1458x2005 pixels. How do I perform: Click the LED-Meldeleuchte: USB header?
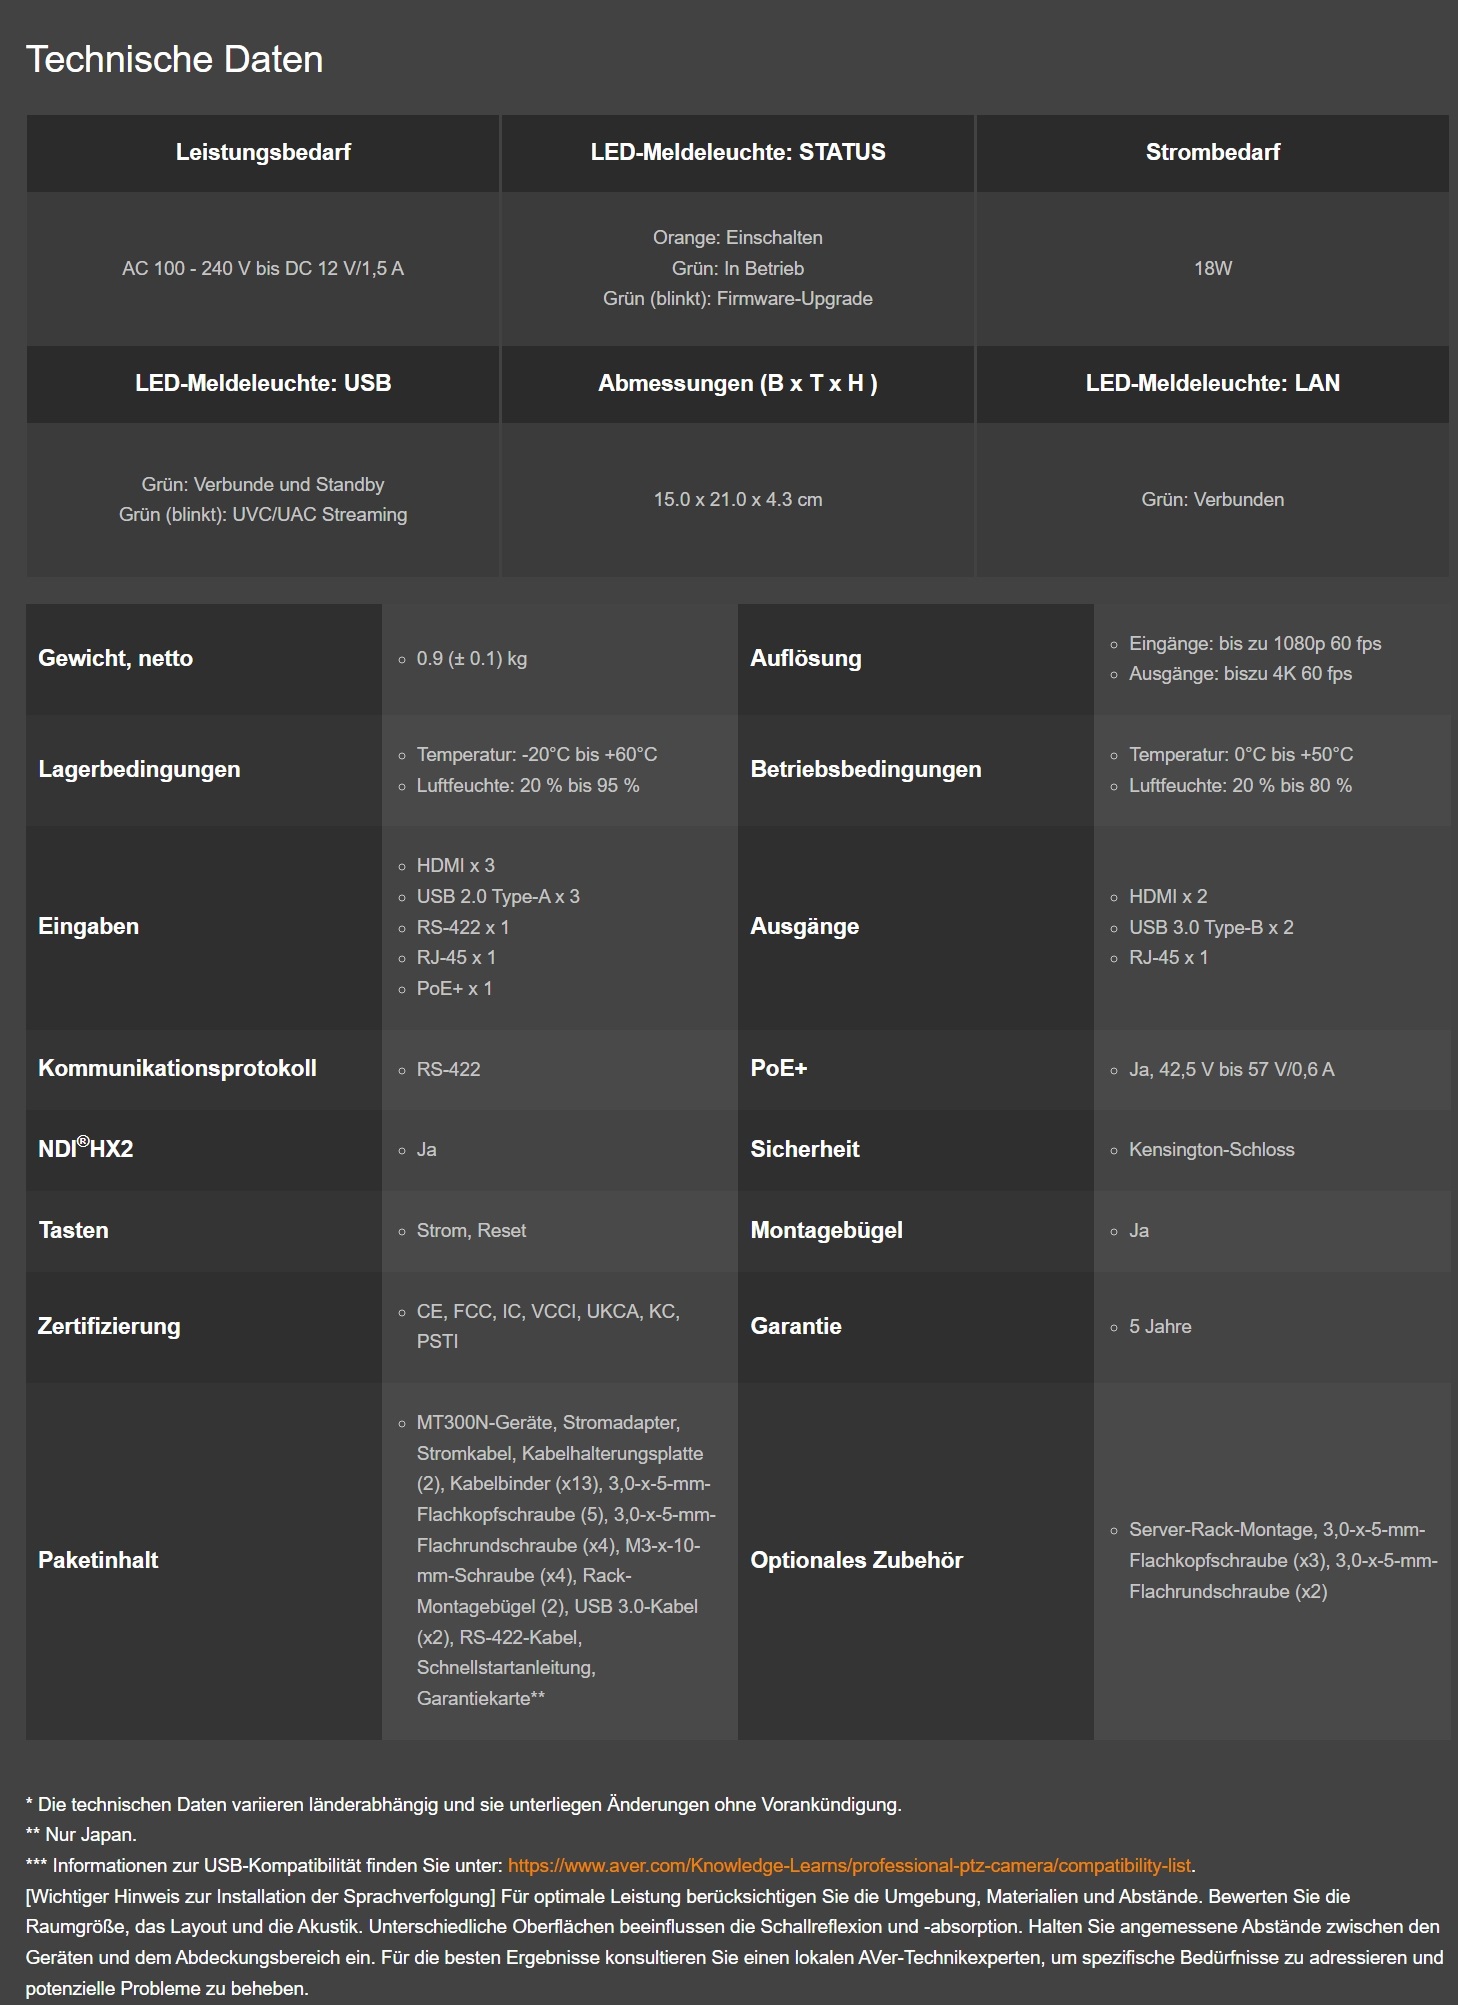pyautogui.click(x=263, y=383)
